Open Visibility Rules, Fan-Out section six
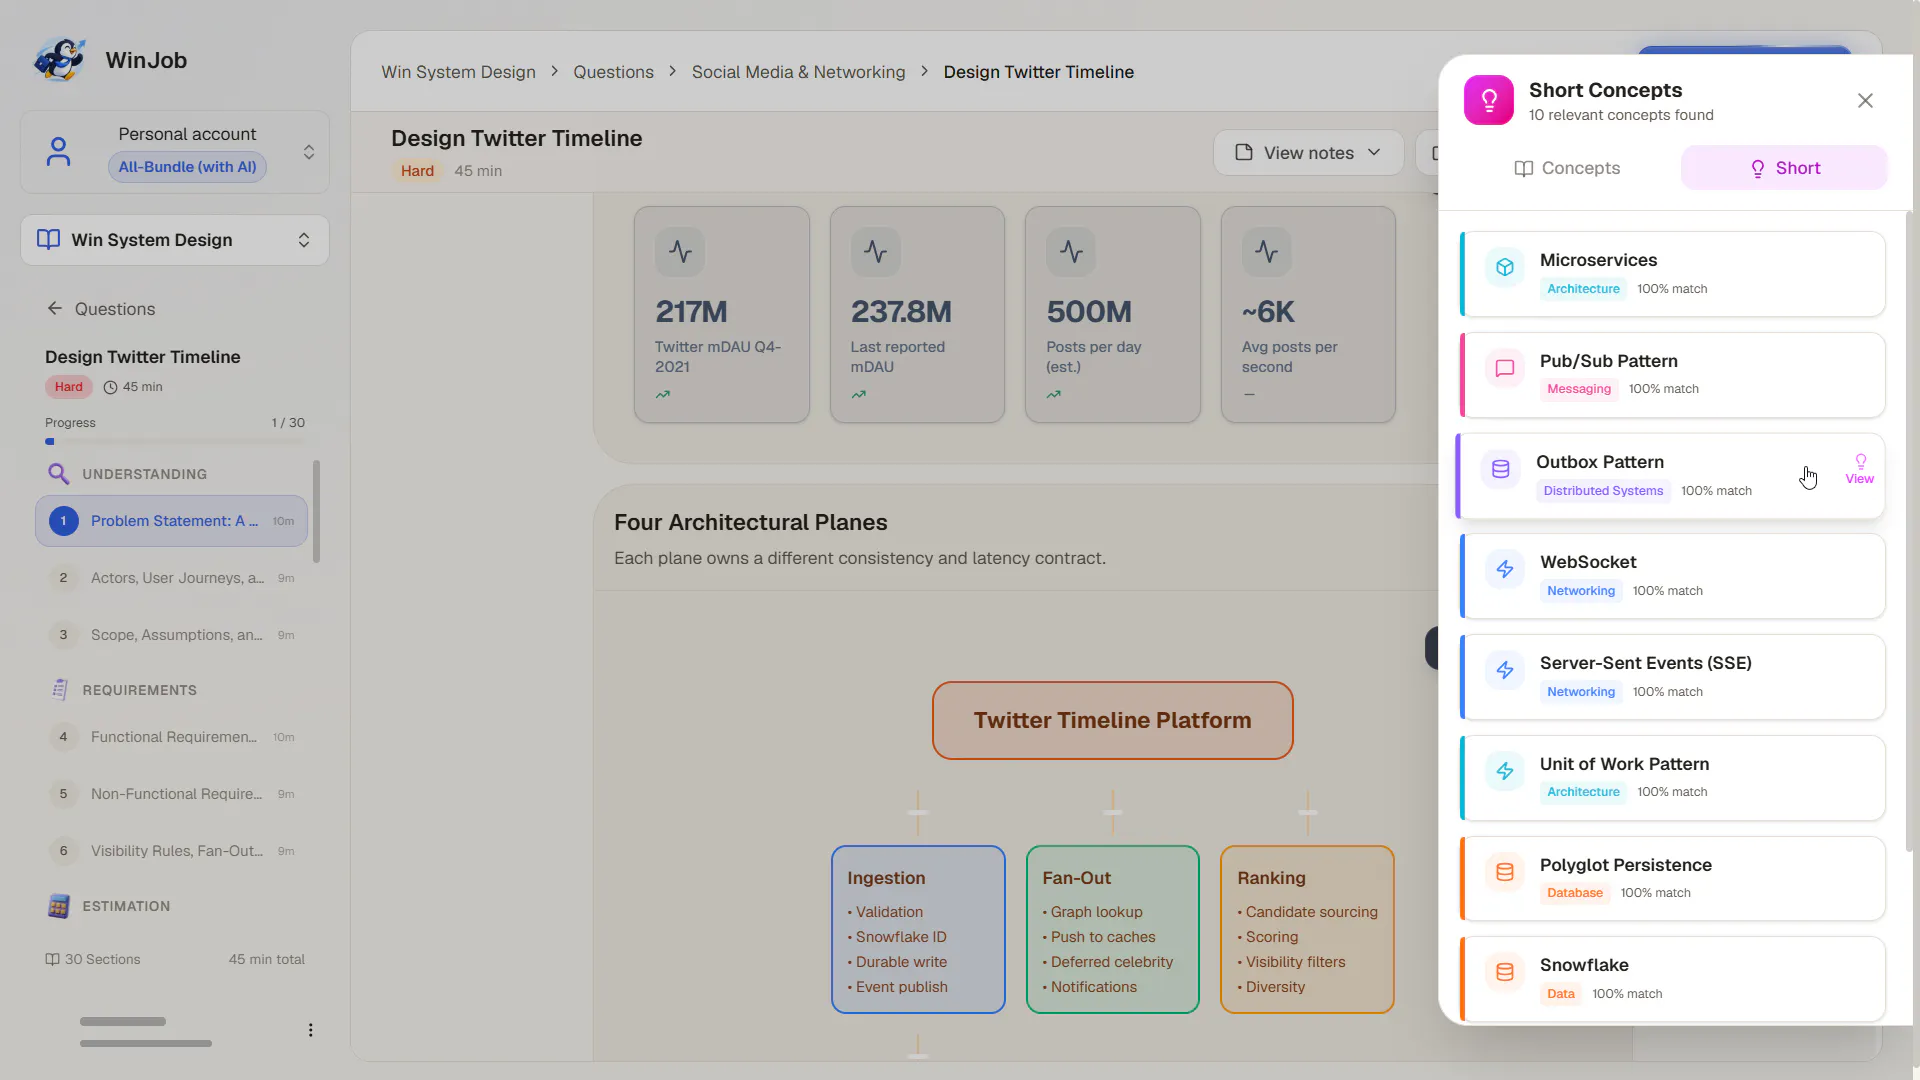 pos(171,851)
